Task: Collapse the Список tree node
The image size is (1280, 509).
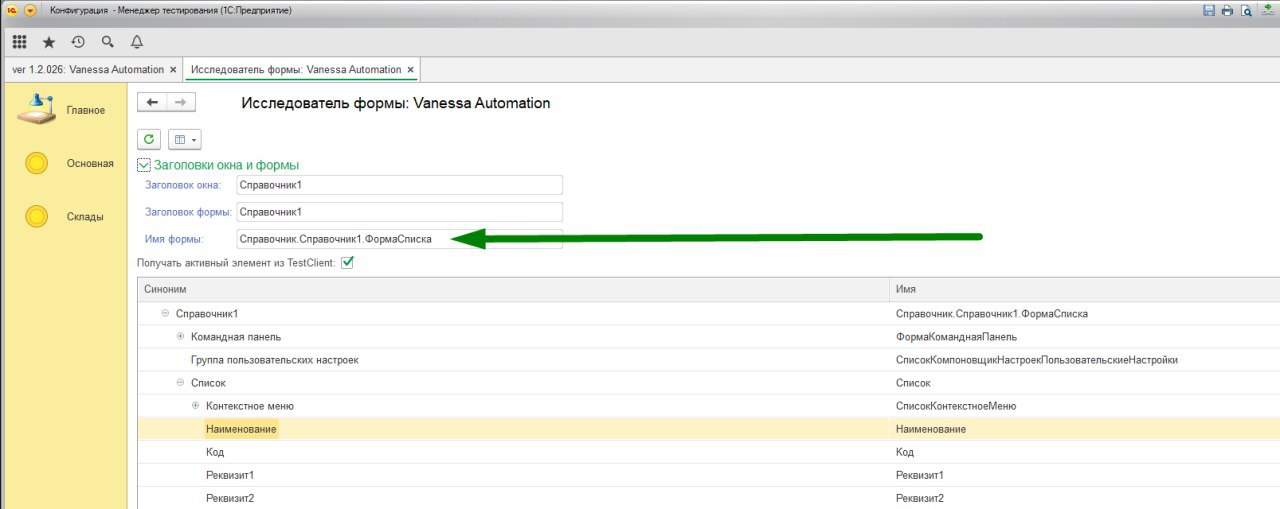Action: coord(181,383)
